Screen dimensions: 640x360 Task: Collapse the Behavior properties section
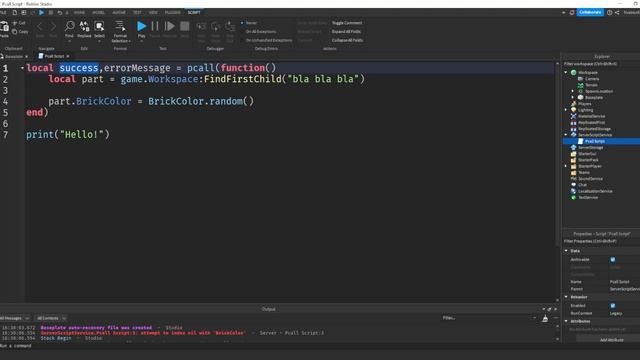[566, 297]
